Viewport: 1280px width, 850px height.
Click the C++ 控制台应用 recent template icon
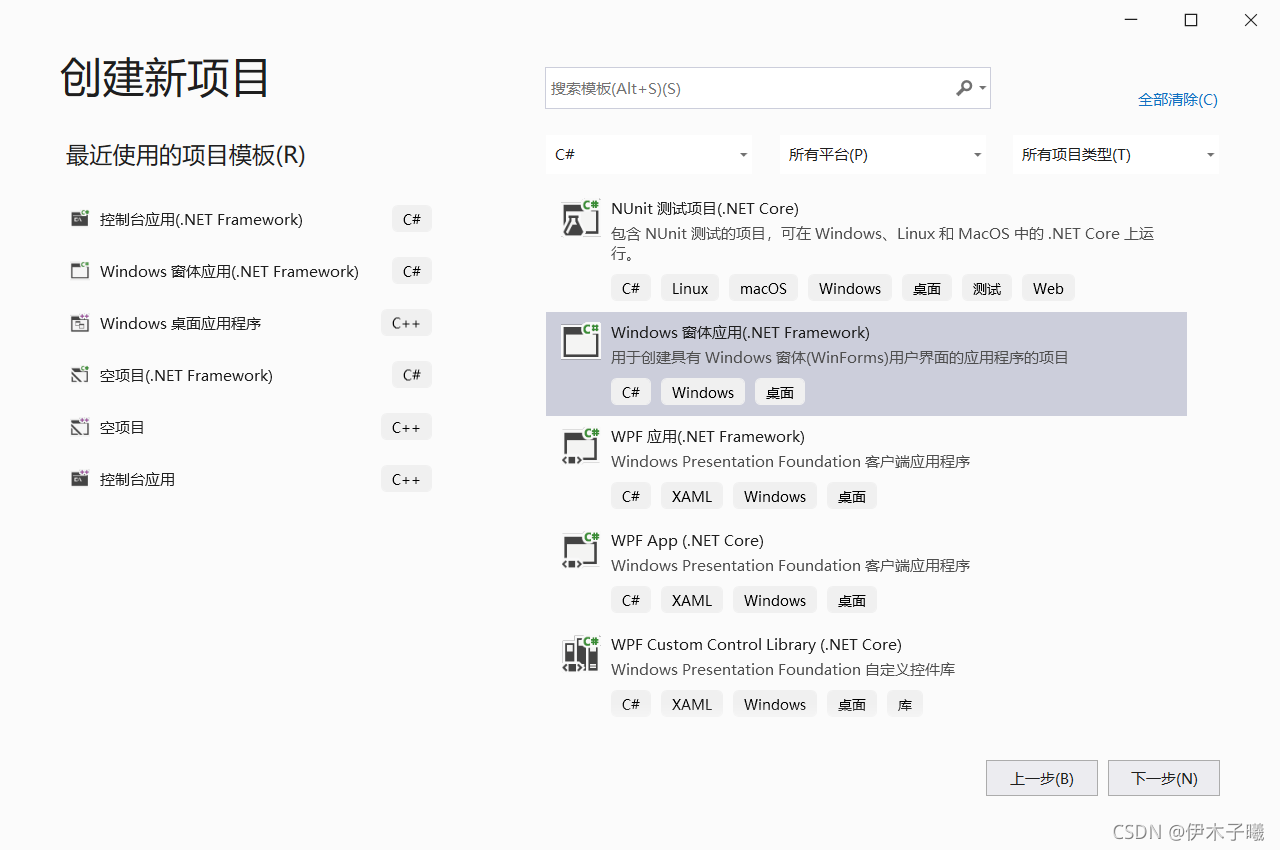80,479
